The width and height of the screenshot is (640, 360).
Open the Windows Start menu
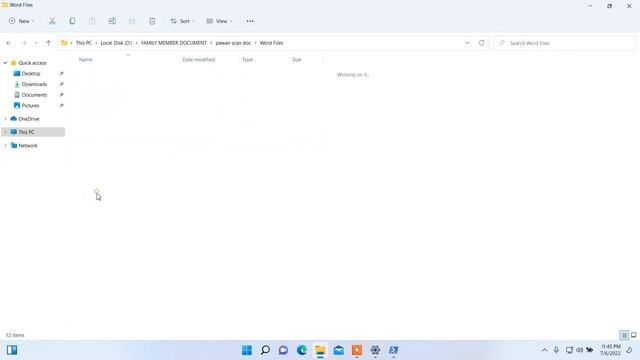click(x=247, y=350)
